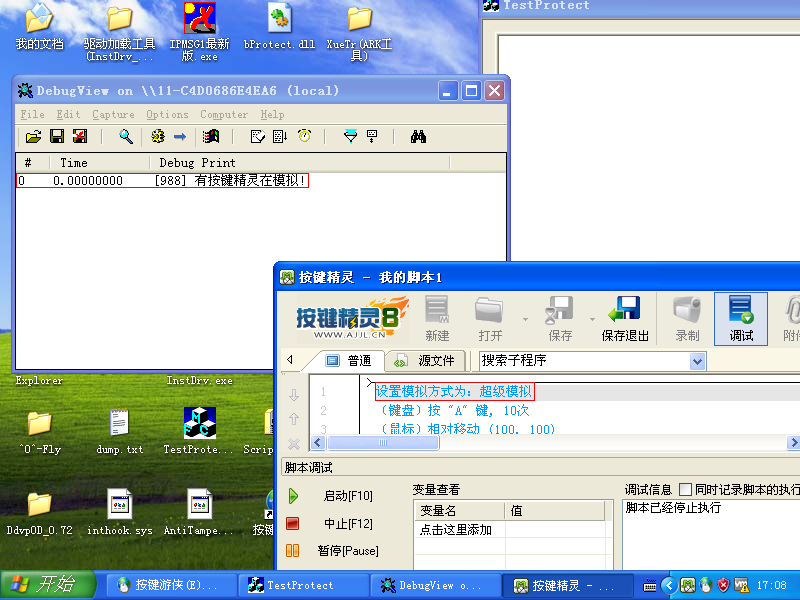
Task: Click the green play 启动 icon
Action: click(x=293, y=496)
